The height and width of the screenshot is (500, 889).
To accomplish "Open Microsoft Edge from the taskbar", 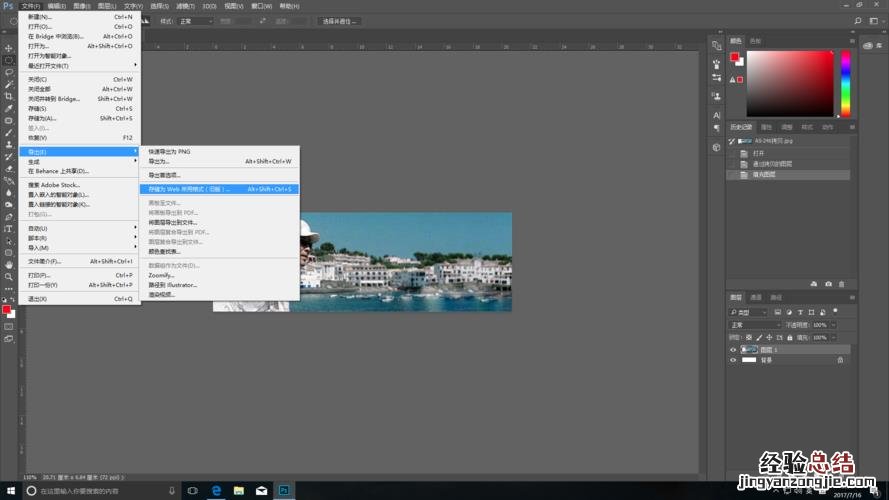I will (215, 491).
